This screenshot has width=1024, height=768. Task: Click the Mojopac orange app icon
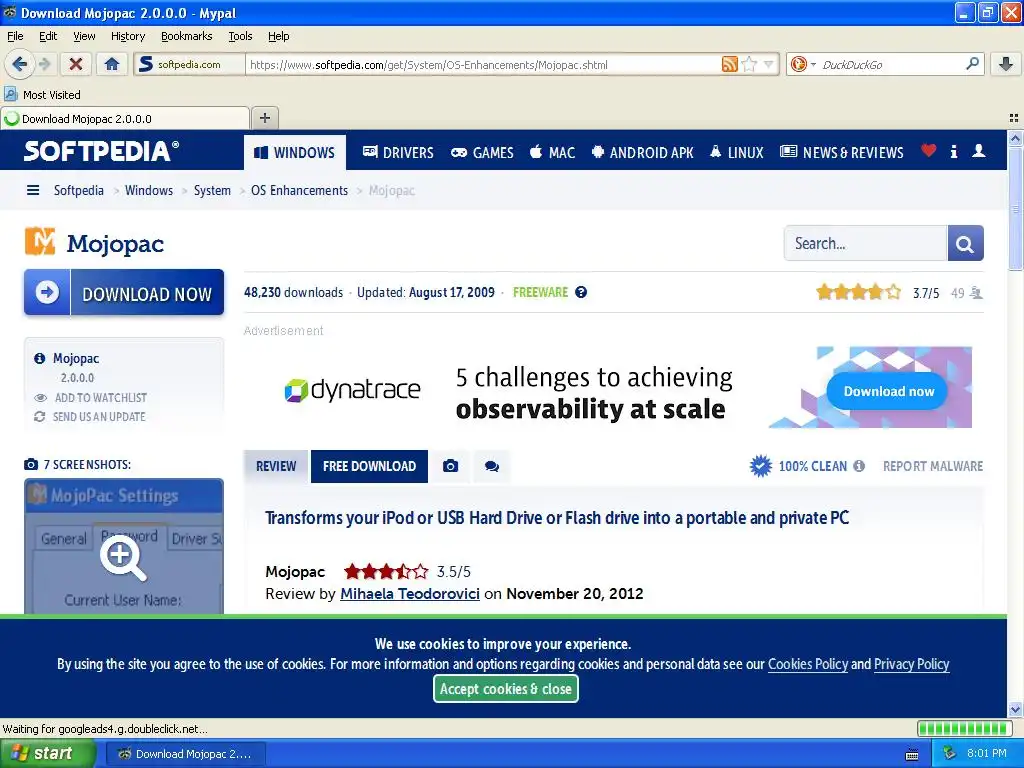click(40, 241)
